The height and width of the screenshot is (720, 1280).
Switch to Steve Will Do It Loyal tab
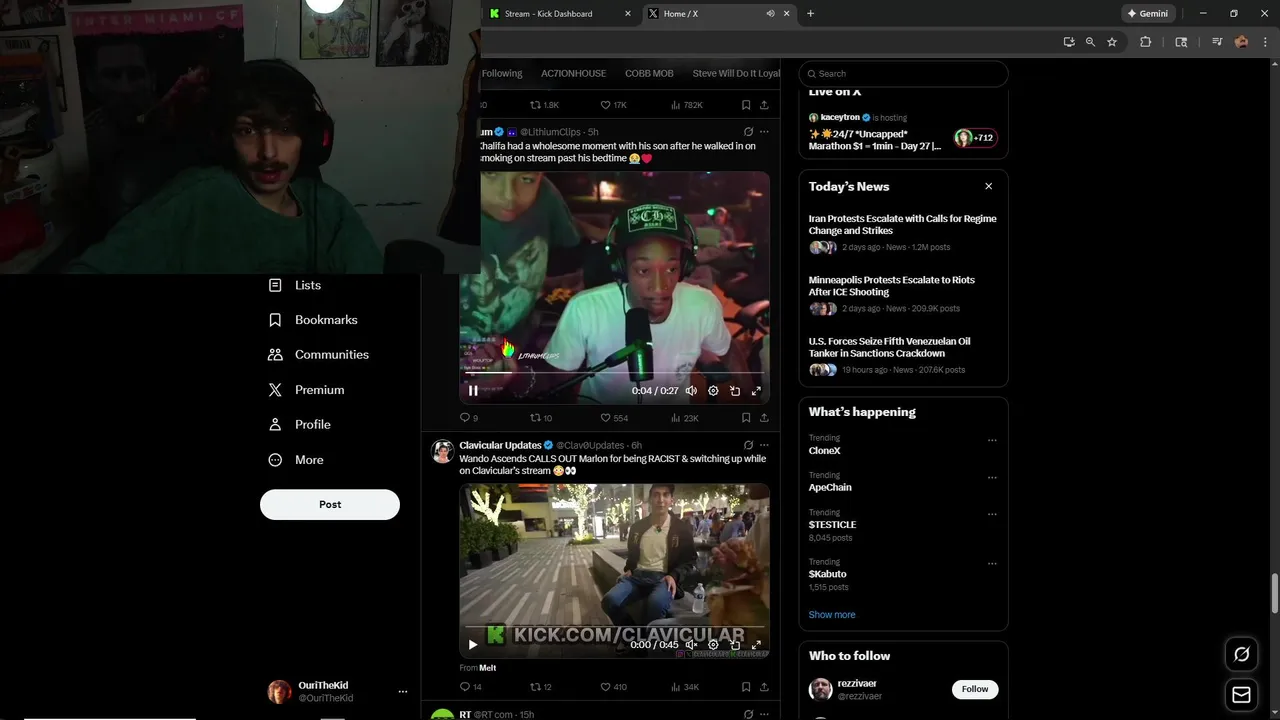(736, 73)
